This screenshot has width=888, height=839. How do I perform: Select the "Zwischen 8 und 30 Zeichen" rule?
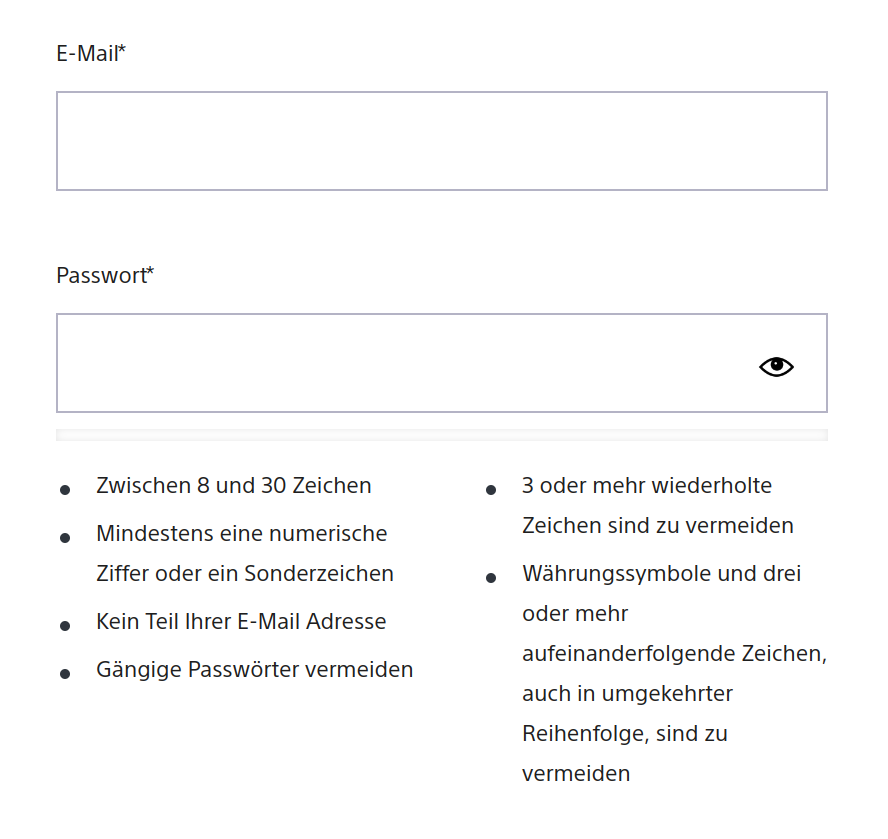pos(234,486)
